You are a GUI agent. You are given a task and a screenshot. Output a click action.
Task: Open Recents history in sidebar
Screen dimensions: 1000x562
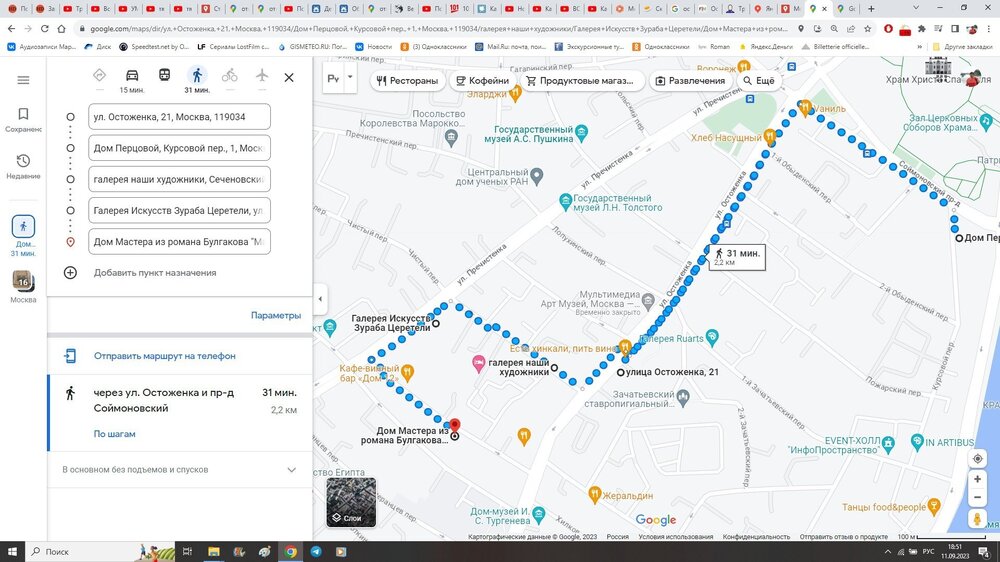click(23, 166)
